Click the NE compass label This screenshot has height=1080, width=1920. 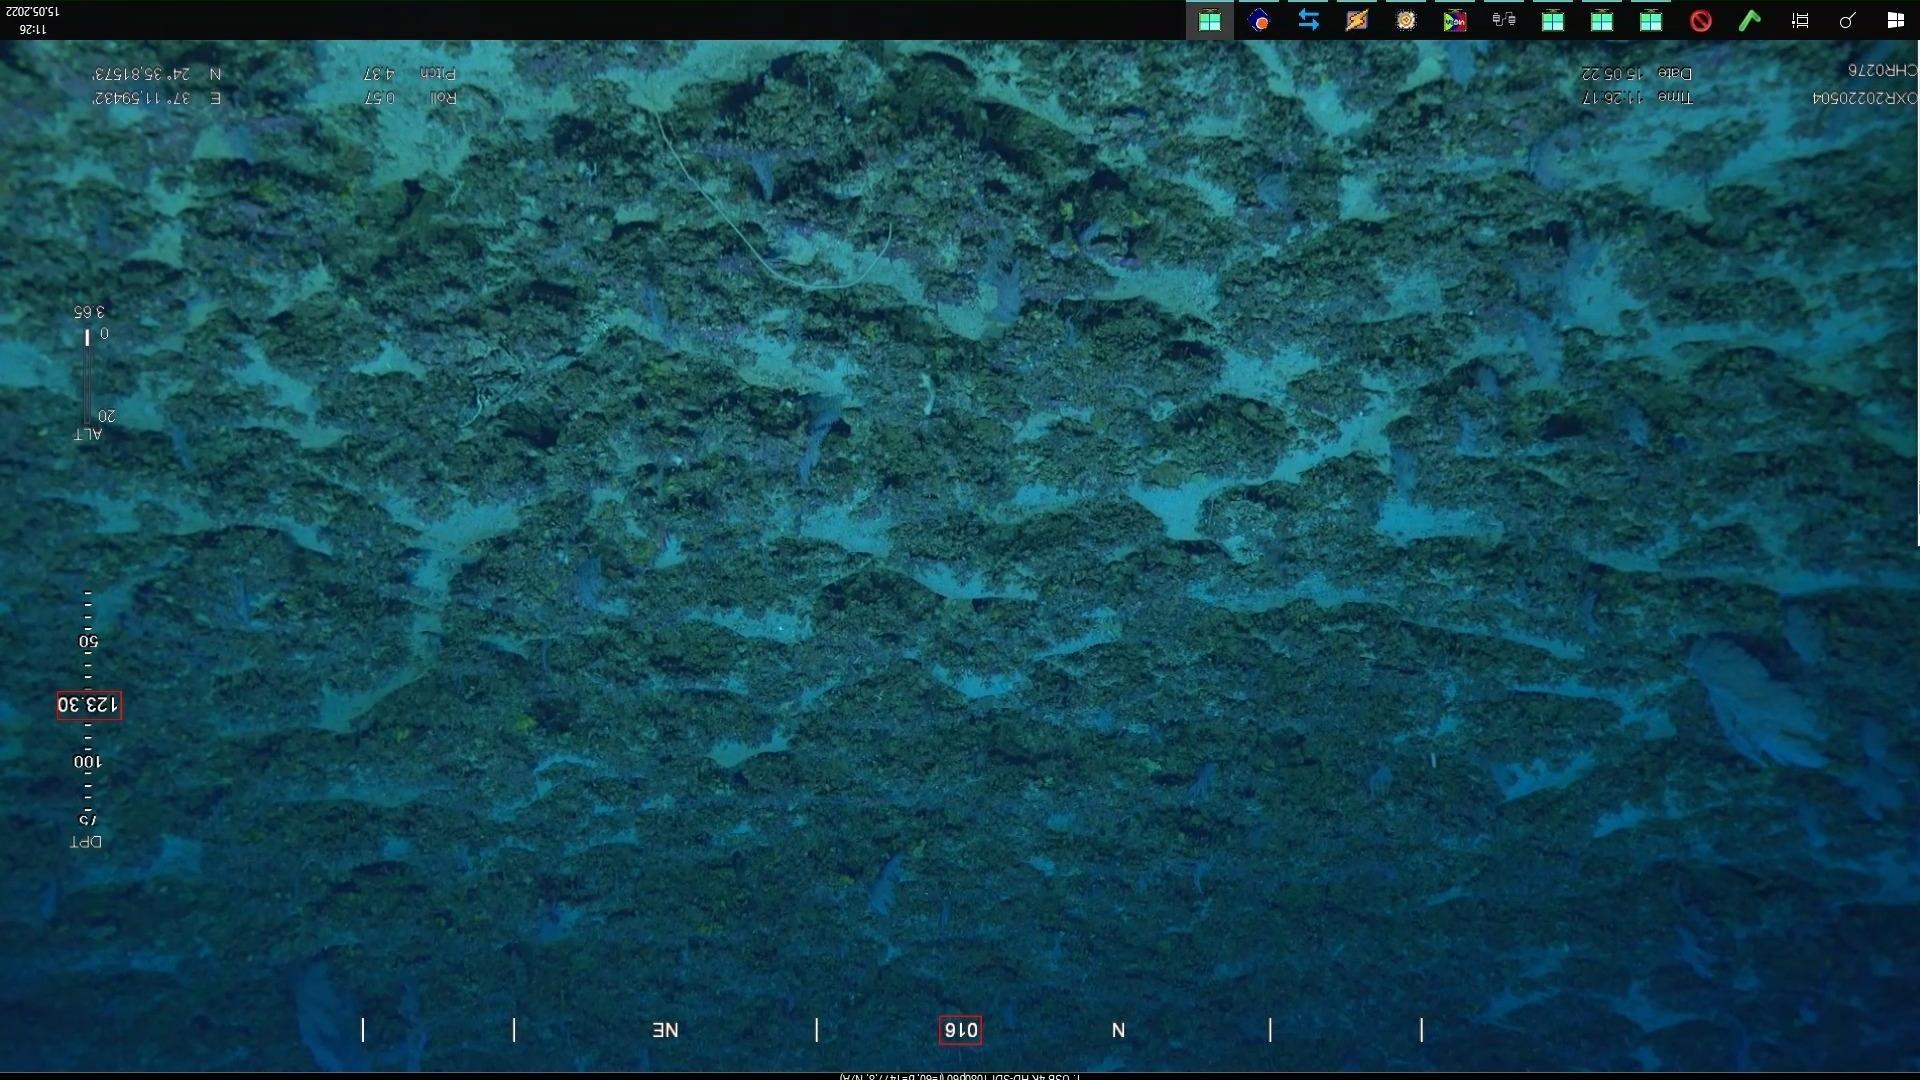point(665,1030)
